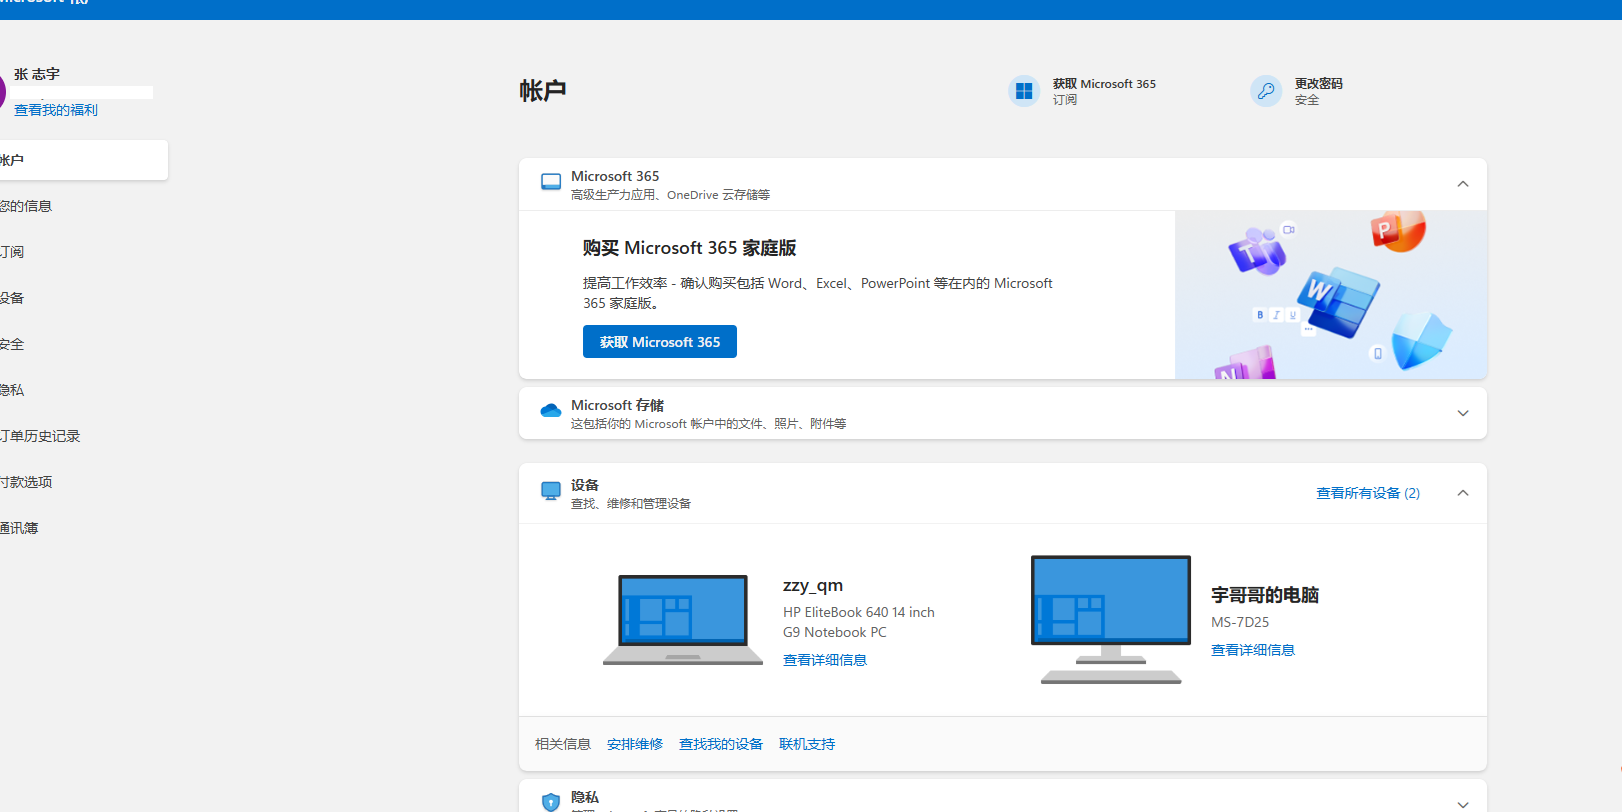The image size is (1622, 812).
Task: Open 查看详细信息 for 宇哥哥的电脑
Action: click(x=1253, y=650)
